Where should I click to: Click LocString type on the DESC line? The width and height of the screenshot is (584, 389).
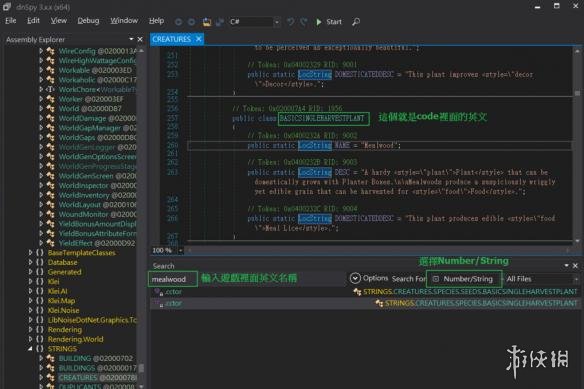[x=315, y=172]
